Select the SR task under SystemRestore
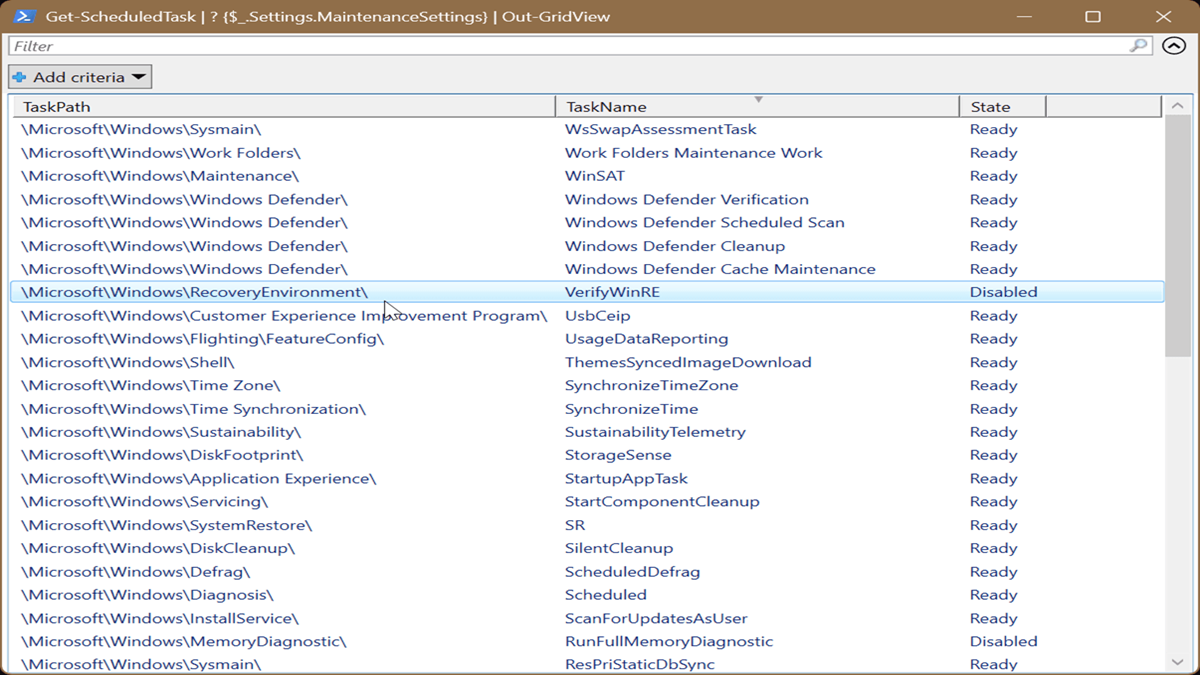Screen dimensions: 1200x675 click(575, 525)
